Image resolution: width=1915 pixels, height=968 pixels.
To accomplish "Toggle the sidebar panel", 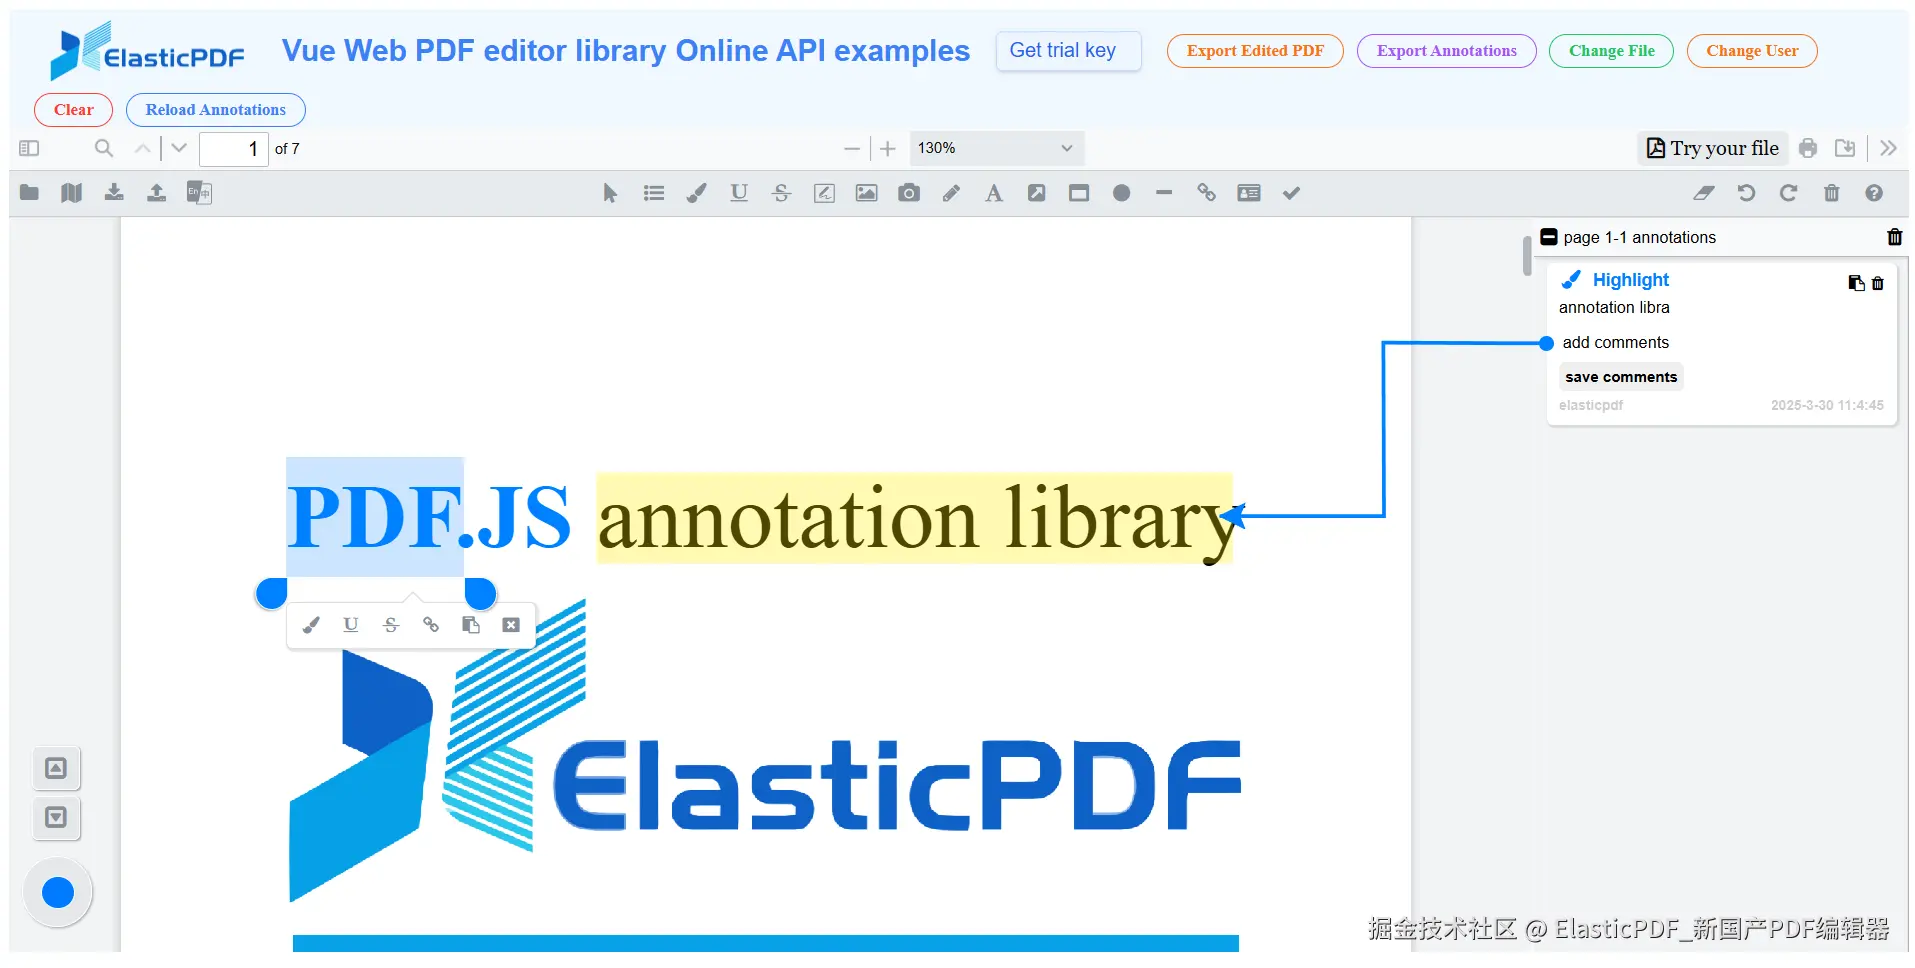I will pos(29,149).
